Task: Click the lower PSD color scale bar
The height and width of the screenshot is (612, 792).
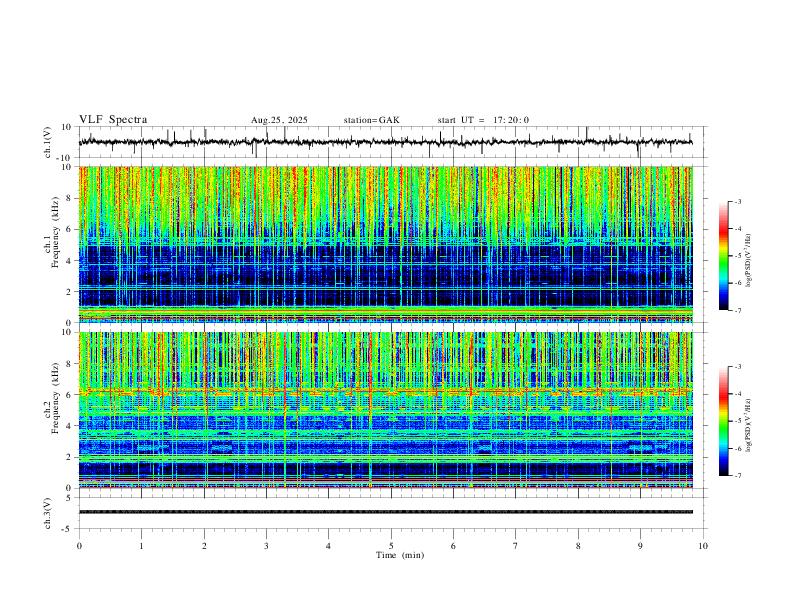Action: [x=724, y=421]
